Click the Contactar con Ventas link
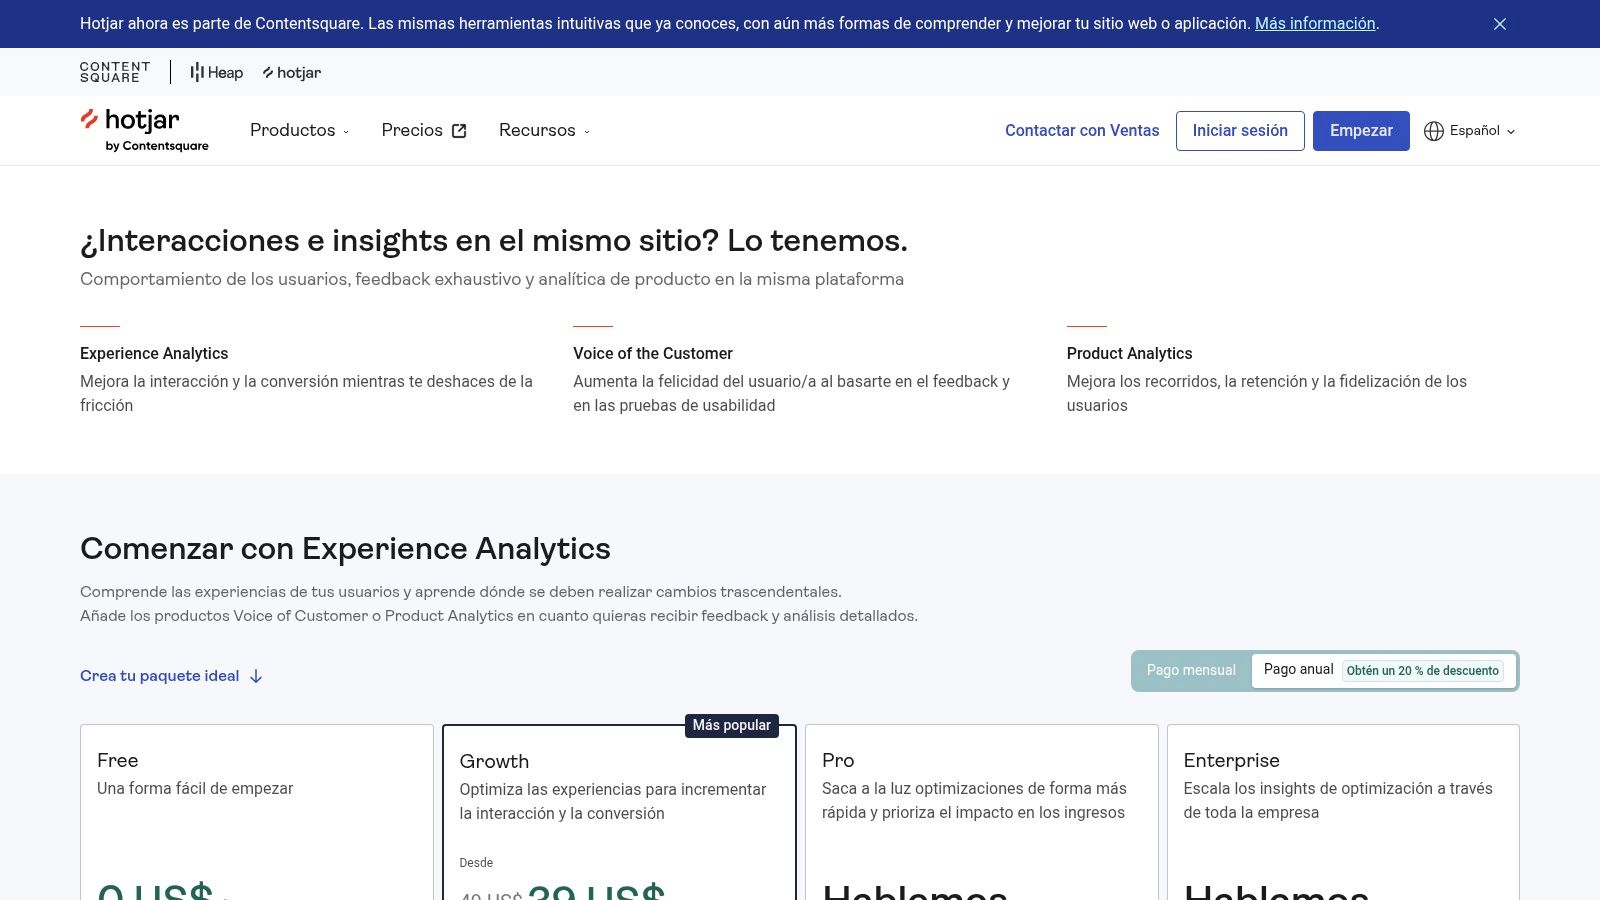Screen dimensions: 1600x900 point(1082,130)
